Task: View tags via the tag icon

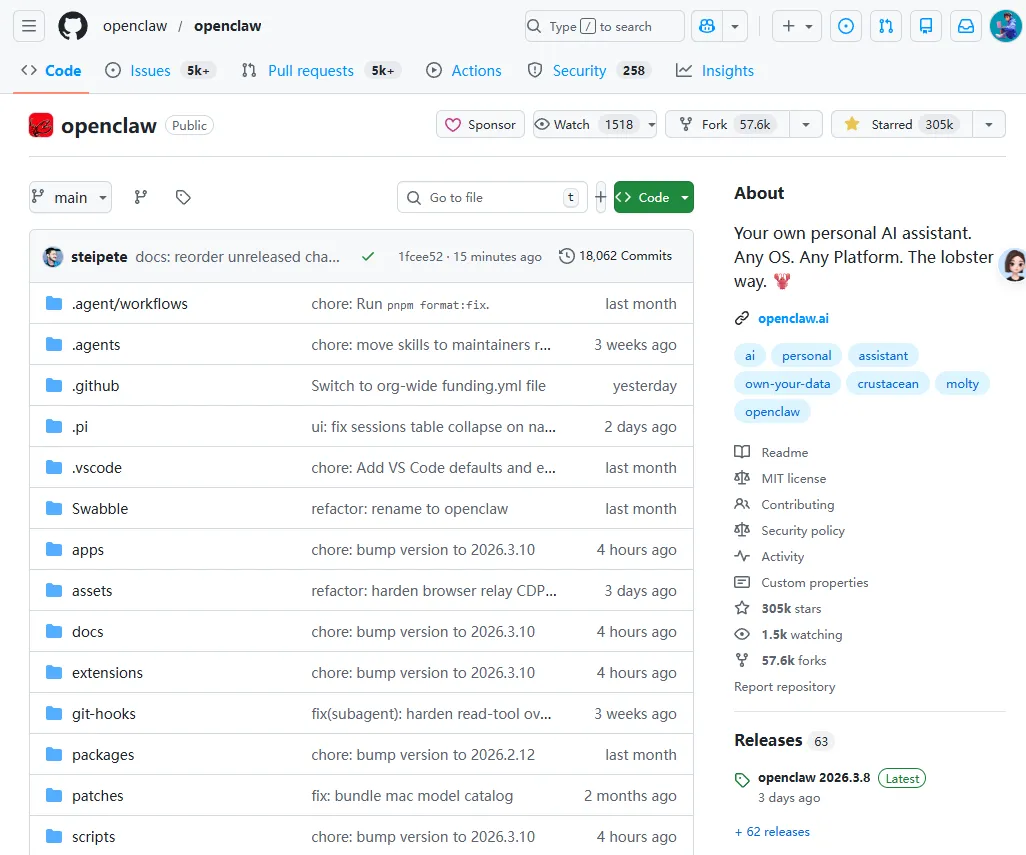Action: (x=183, y=197)
